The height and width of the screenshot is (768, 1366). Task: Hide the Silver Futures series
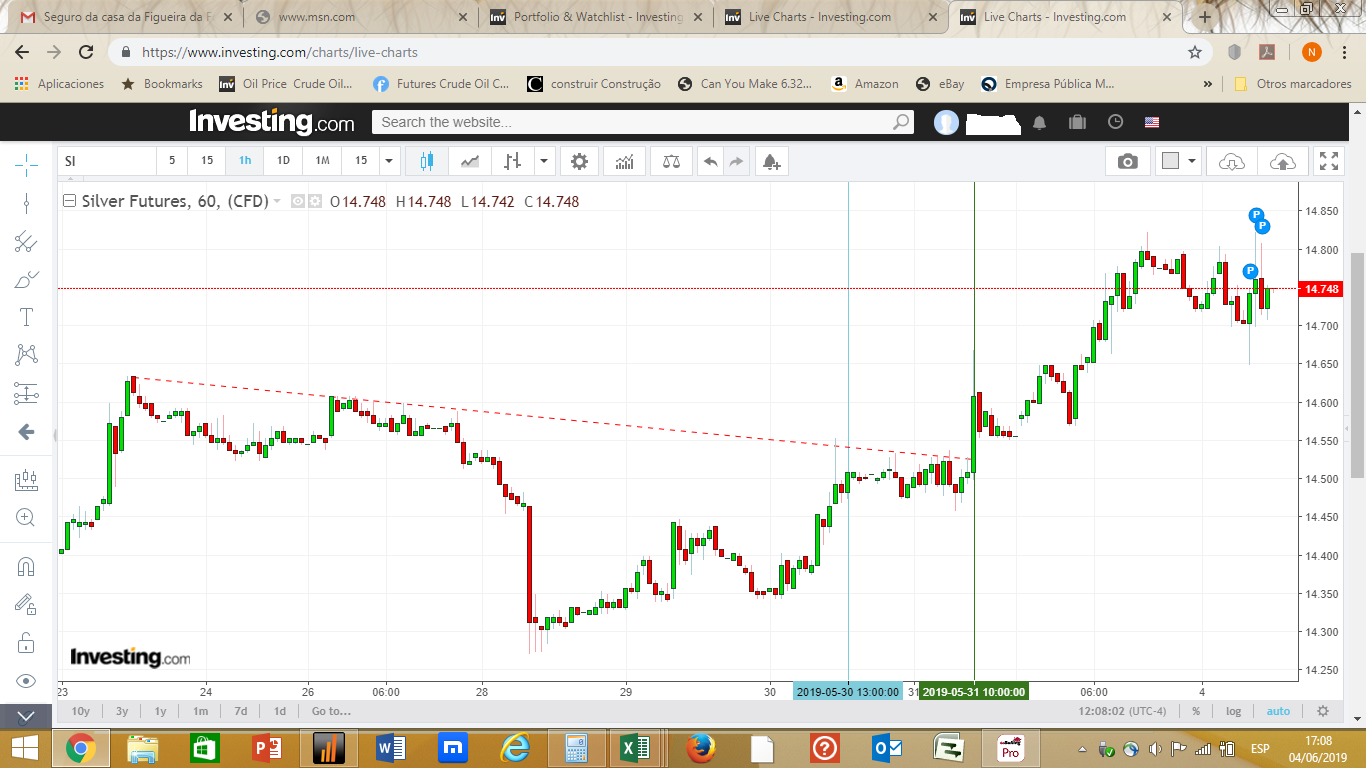click(298, 201)
